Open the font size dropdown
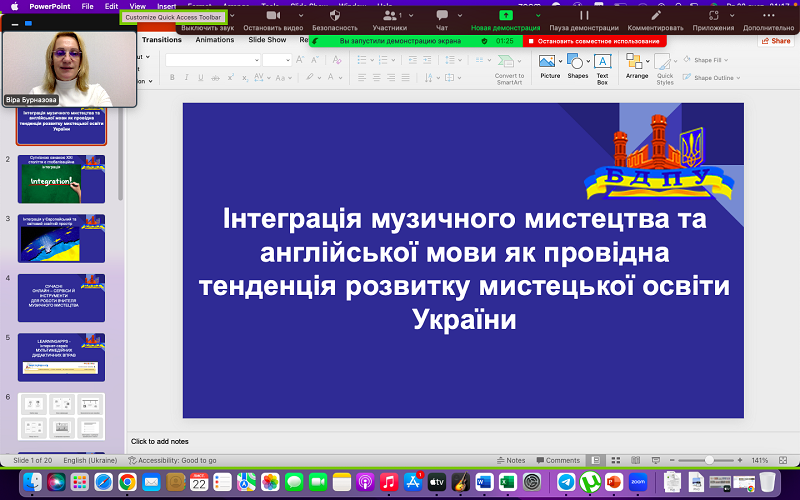This screenshot has width=800, height=500. [x=288, y=60]
